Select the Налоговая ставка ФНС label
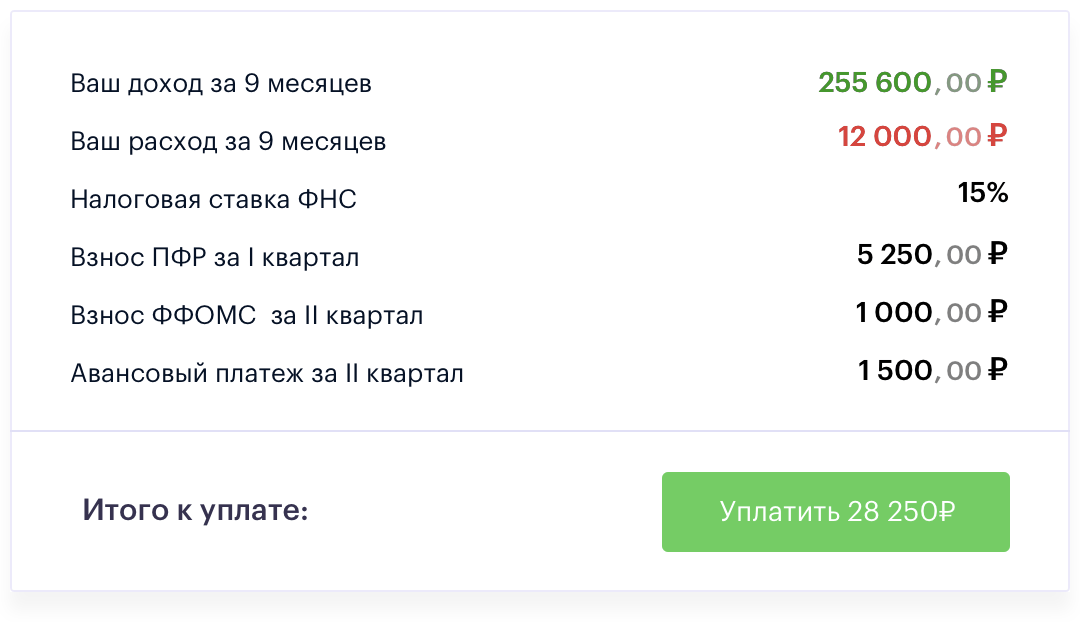Image resolution: width=1080 pixels, height=622 pixels. coord(213,199)
